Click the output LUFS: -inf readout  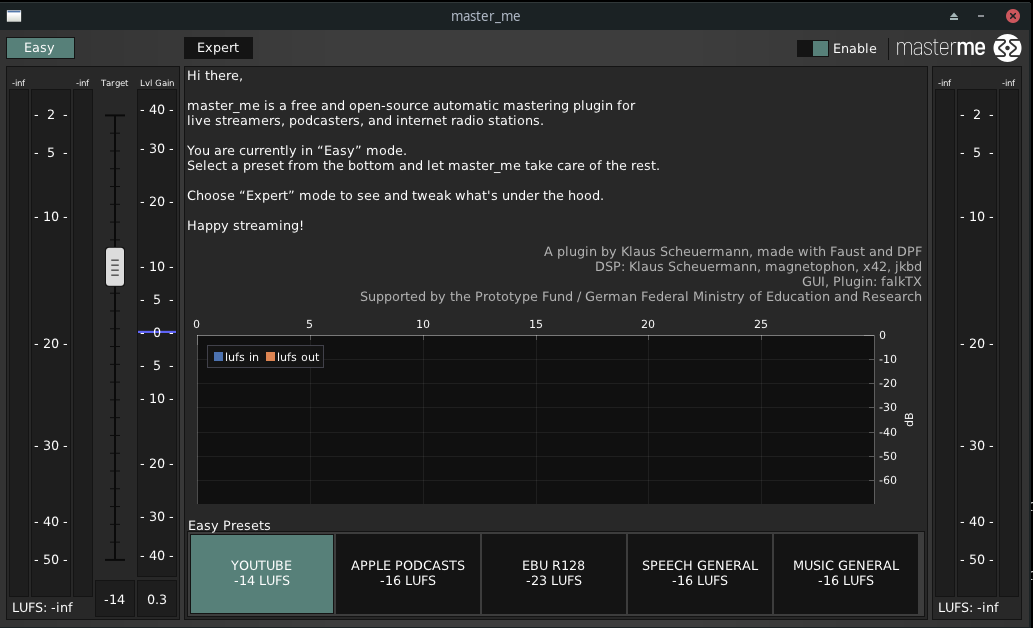click(x=968, y=607)
